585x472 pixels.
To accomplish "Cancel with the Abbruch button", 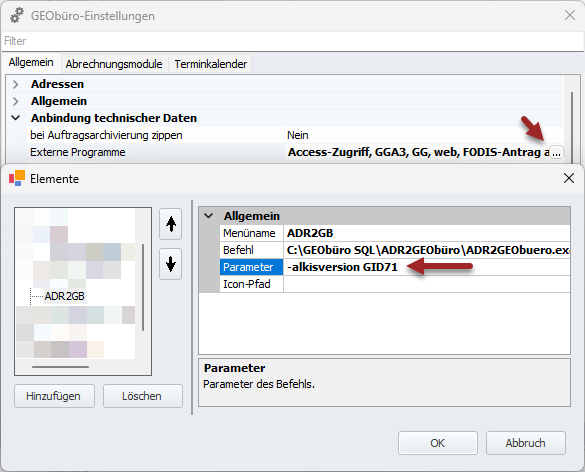I will (x=525, y=443).
